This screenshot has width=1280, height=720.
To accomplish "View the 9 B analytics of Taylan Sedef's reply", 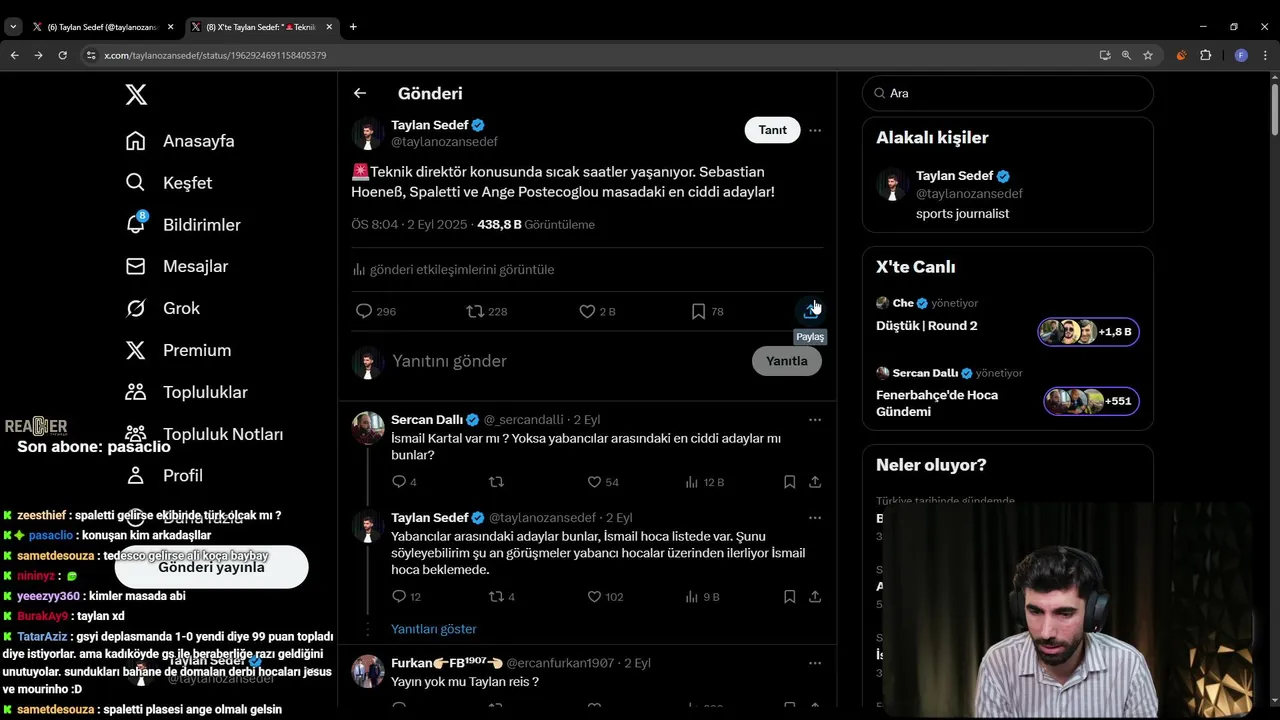I will pos(702,597).
